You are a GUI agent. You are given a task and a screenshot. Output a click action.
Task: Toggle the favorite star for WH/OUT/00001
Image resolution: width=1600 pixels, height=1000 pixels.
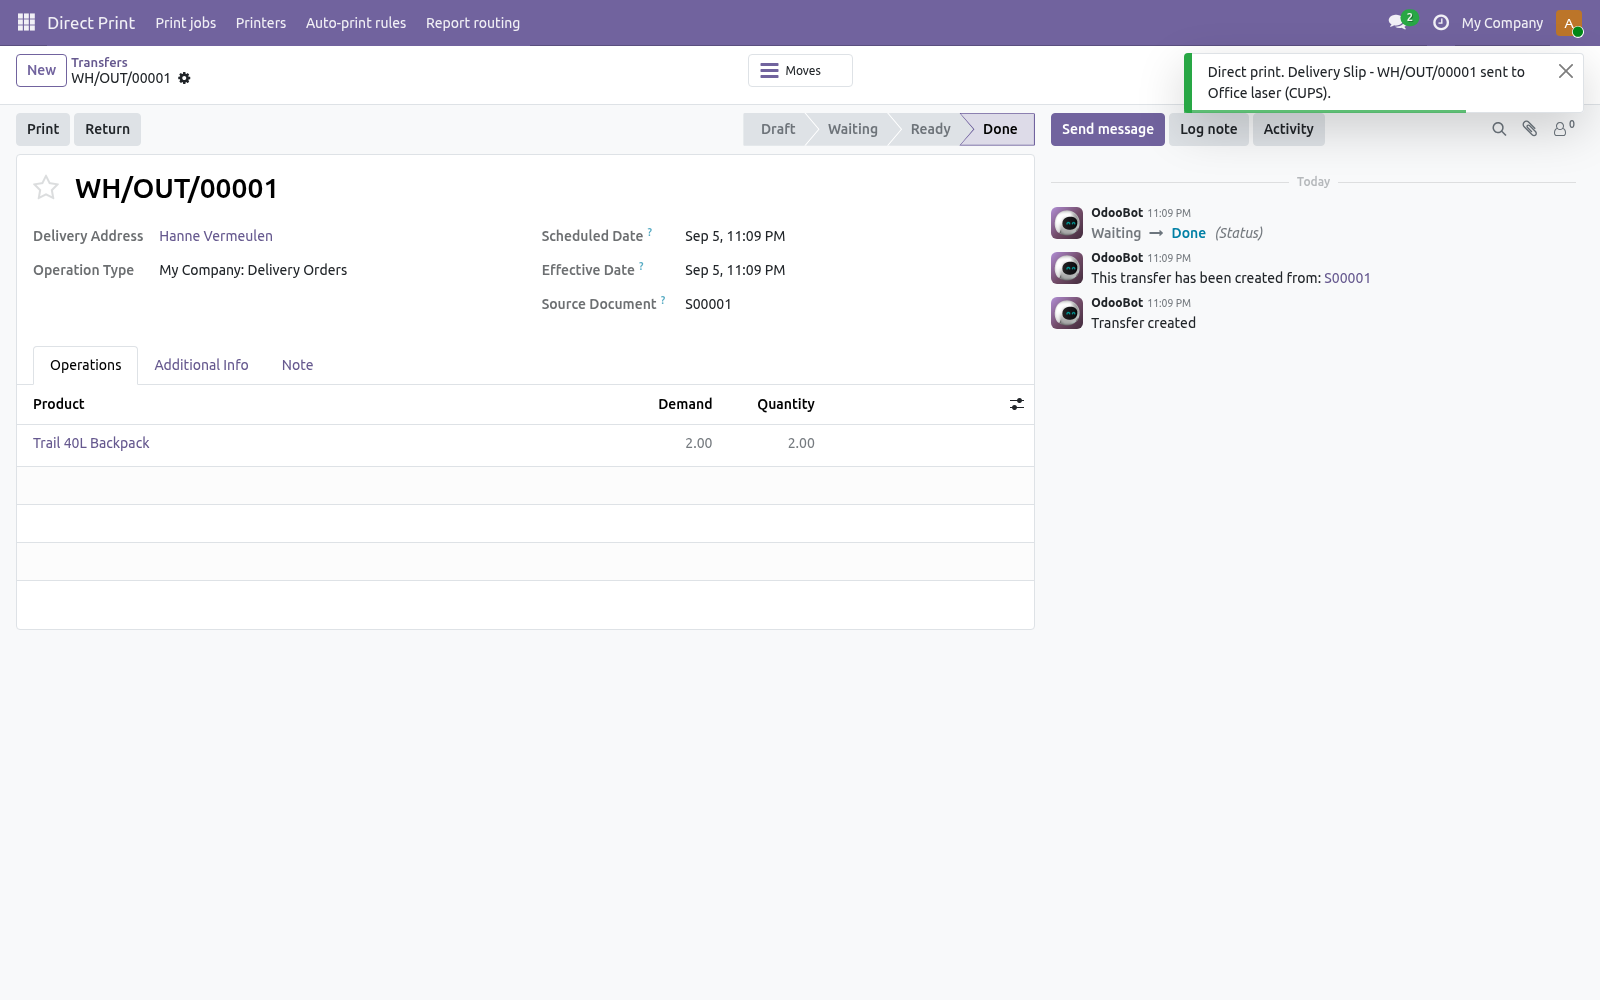(x=46, y=187)
